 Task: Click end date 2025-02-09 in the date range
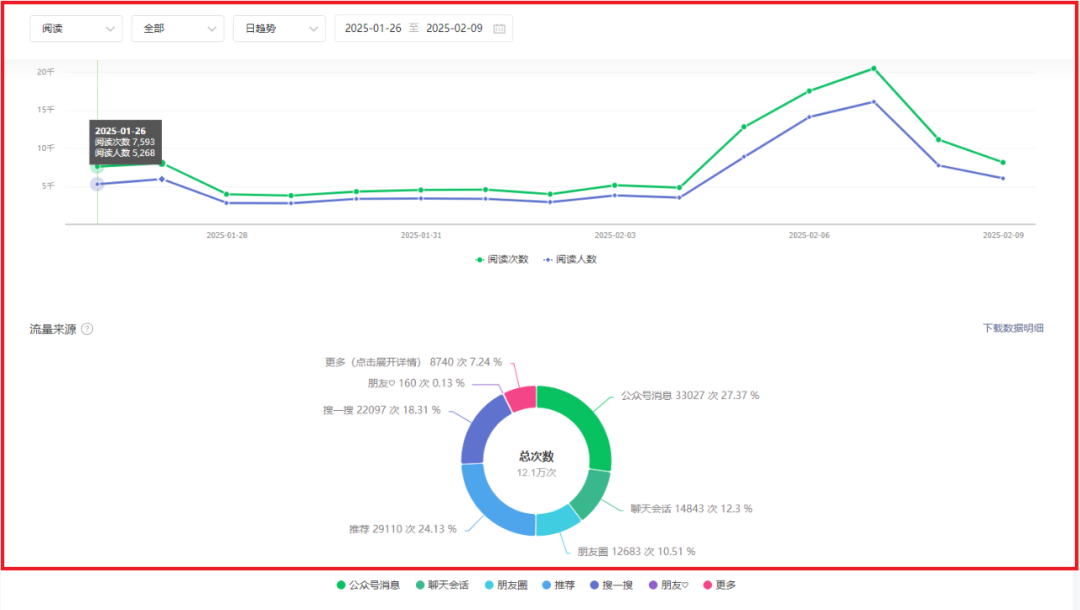(x=454, y=29)
